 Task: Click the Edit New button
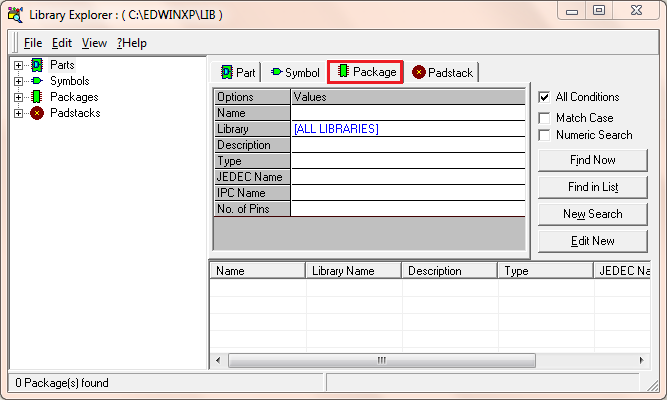[593, 241]
